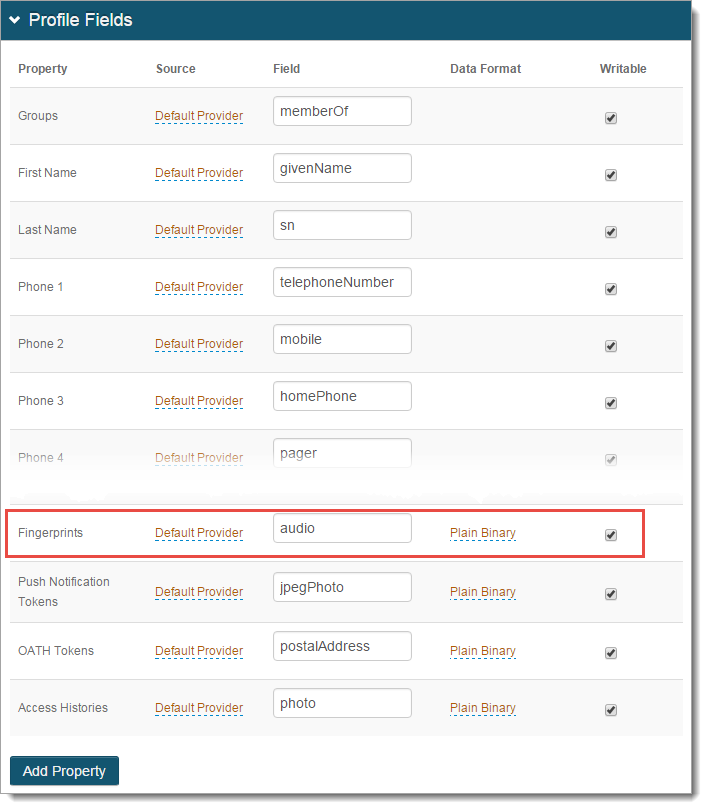
Task: Click the telephoneNumber field box
Action: [x=342, y=282]
